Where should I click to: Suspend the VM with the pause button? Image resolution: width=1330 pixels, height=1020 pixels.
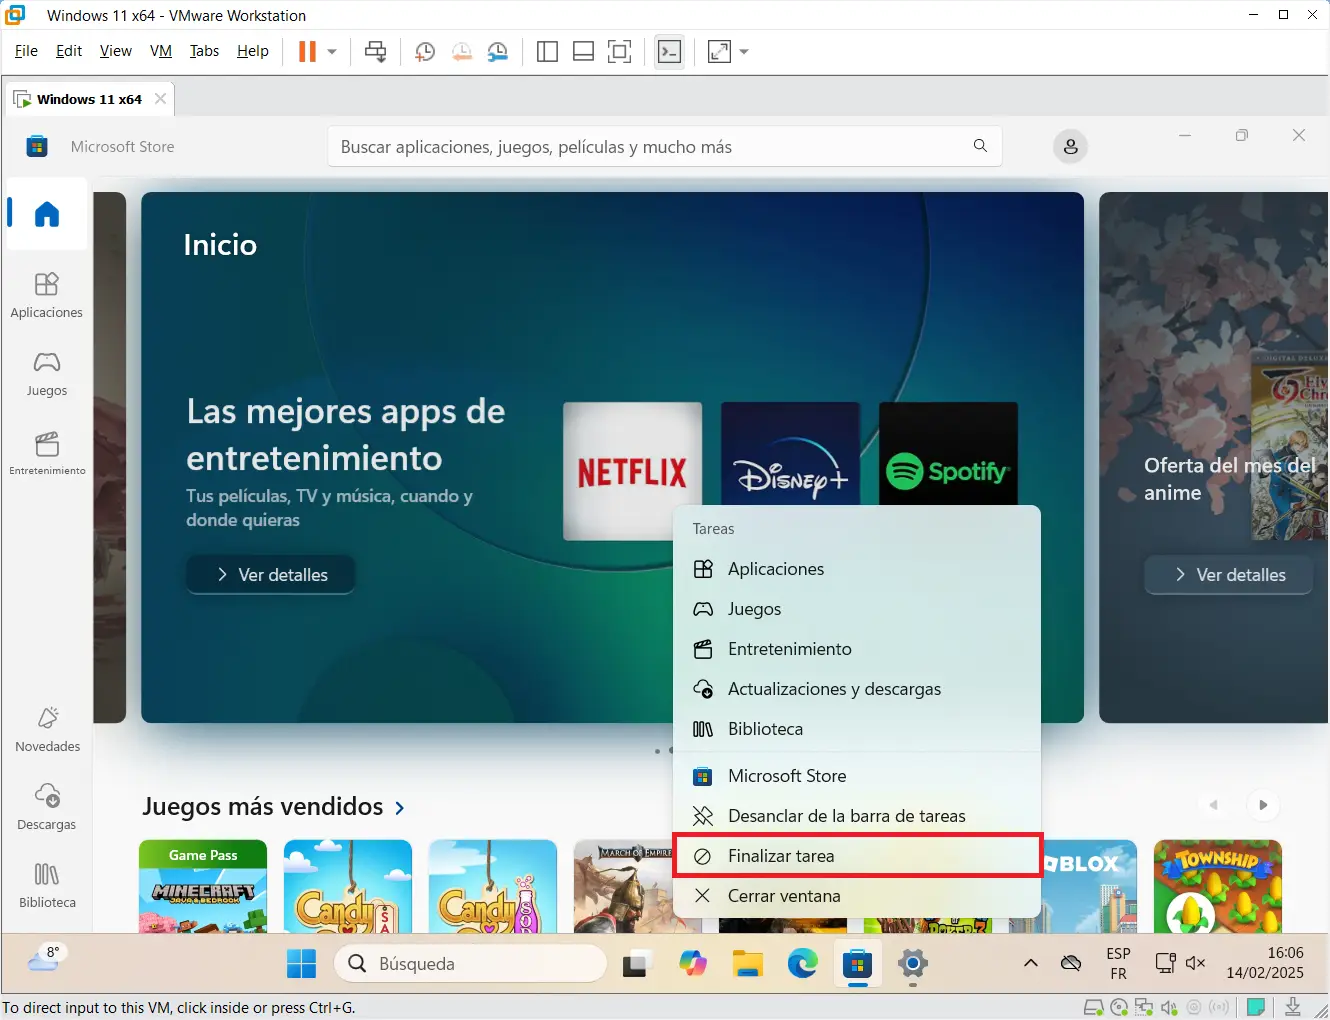(x=307, y=52)
